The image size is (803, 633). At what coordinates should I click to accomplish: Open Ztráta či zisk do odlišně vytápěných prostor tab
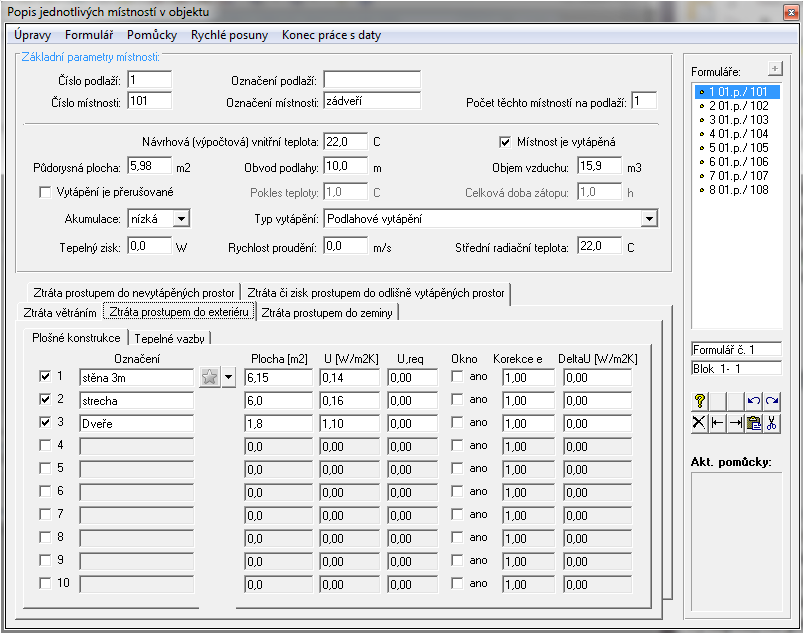(375, 293)
